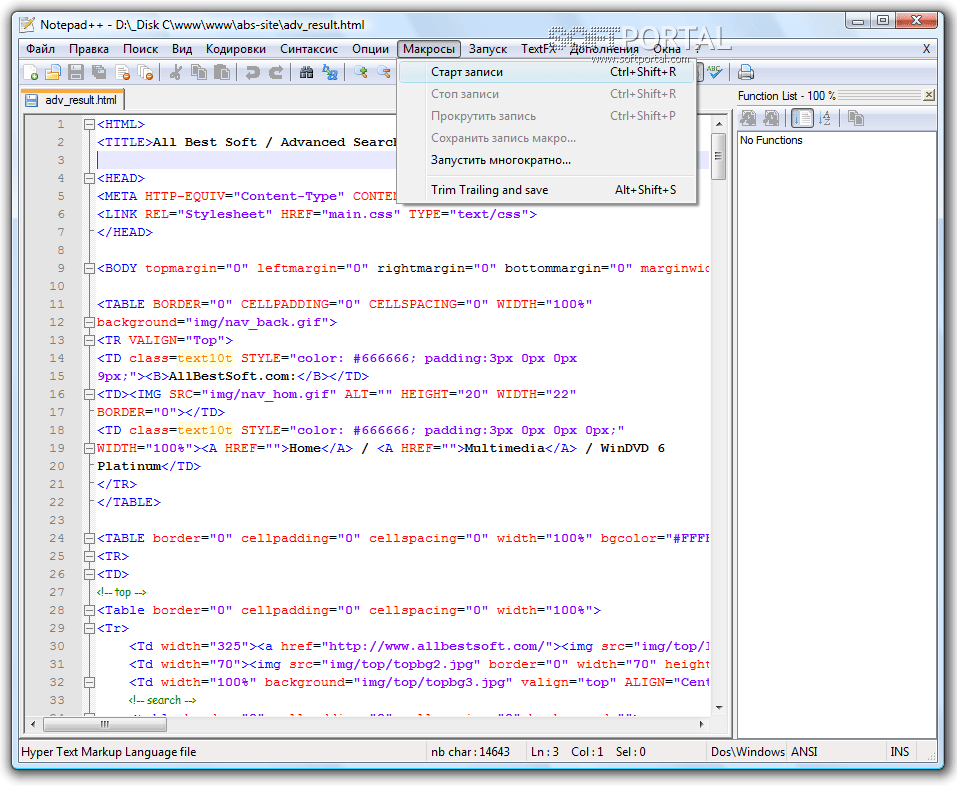
Task: Click the Cut scissors icon
Action: click(x=176, y=72)
